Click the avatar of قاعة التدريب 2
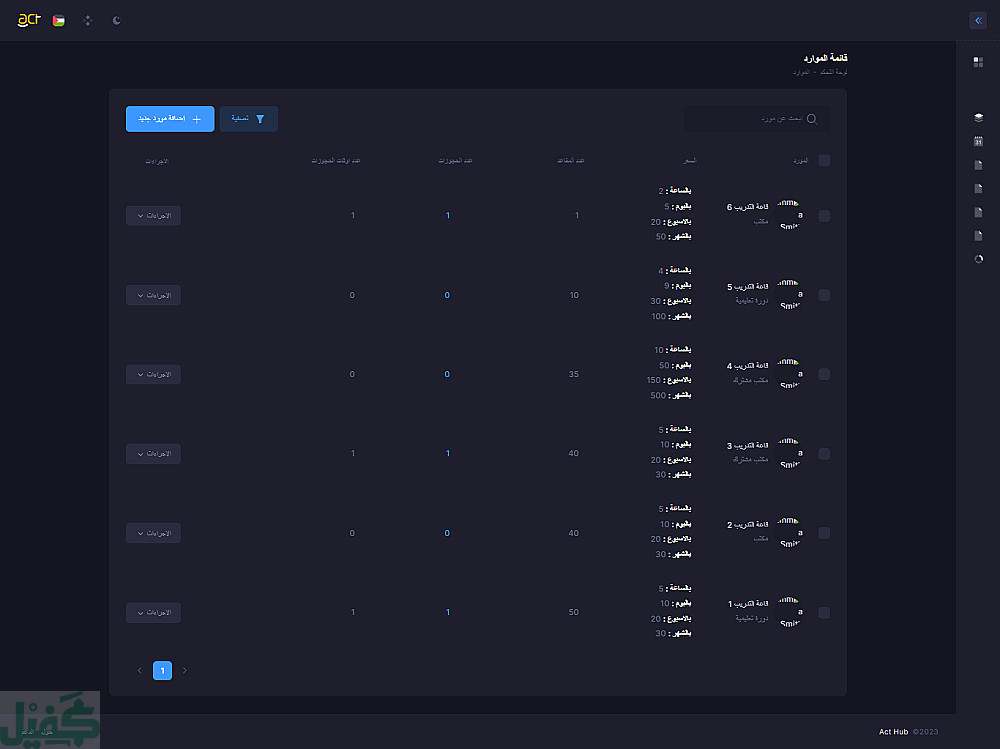 pyautogui.click(x=789, y=533)
